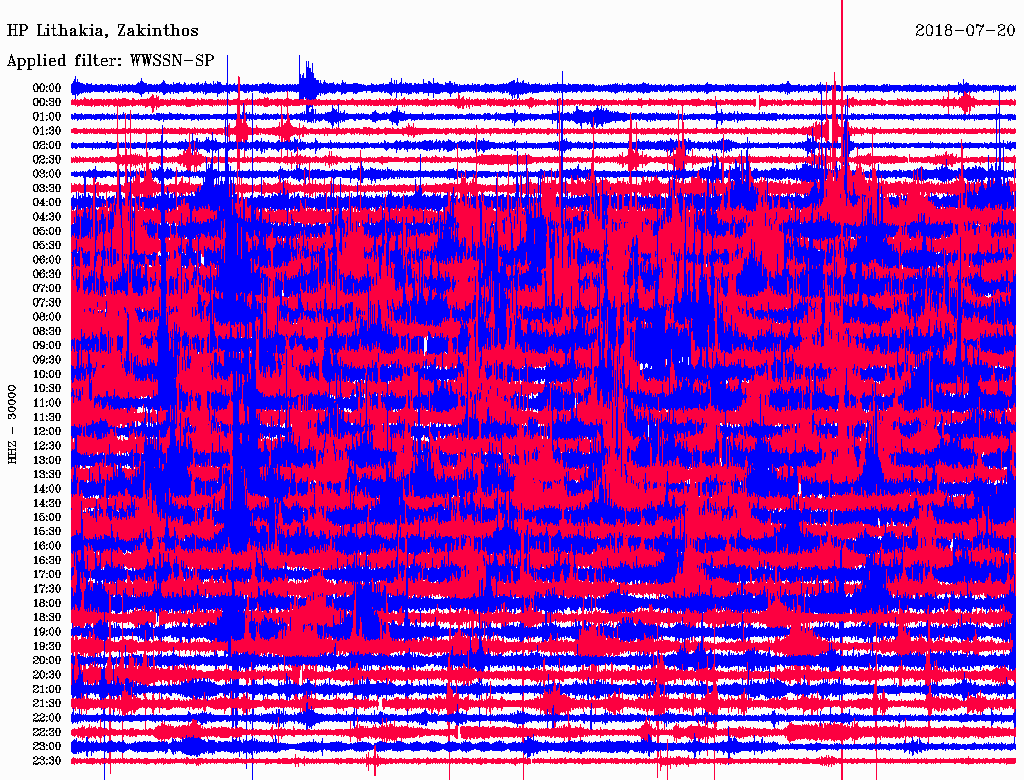Click the 05:00 time label
1024x780 pixels.
point(47,231)
